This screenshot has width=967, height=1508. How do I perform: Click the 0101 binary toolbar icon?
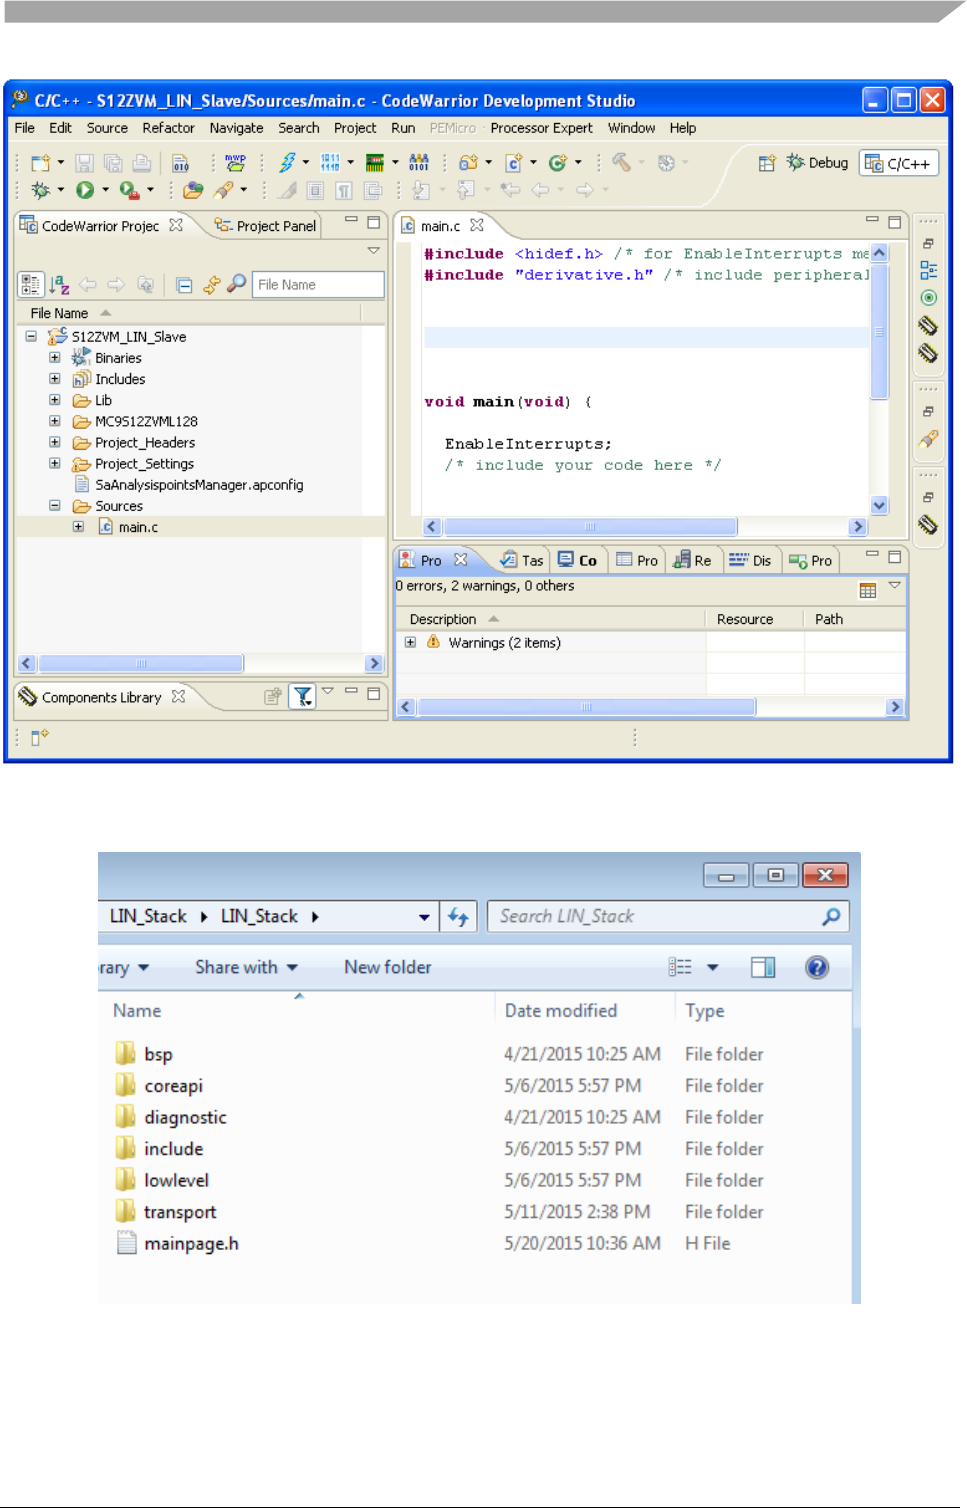(419, 163)
